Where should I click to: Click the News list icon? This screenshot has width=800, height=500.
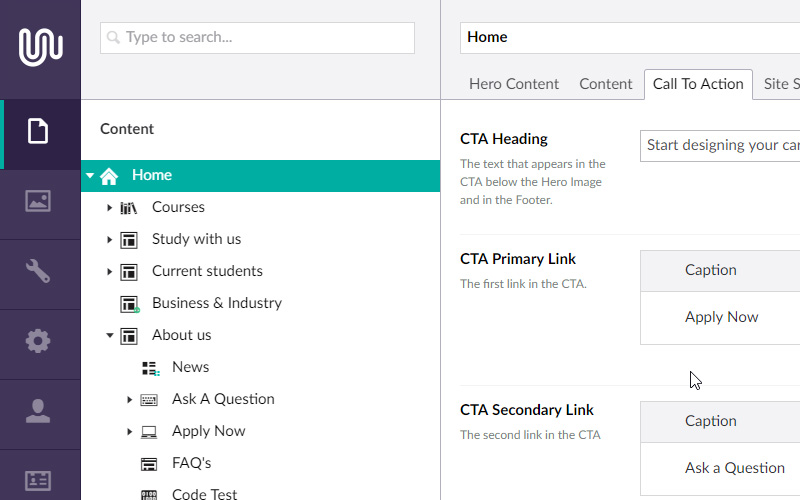click(150, 368)
